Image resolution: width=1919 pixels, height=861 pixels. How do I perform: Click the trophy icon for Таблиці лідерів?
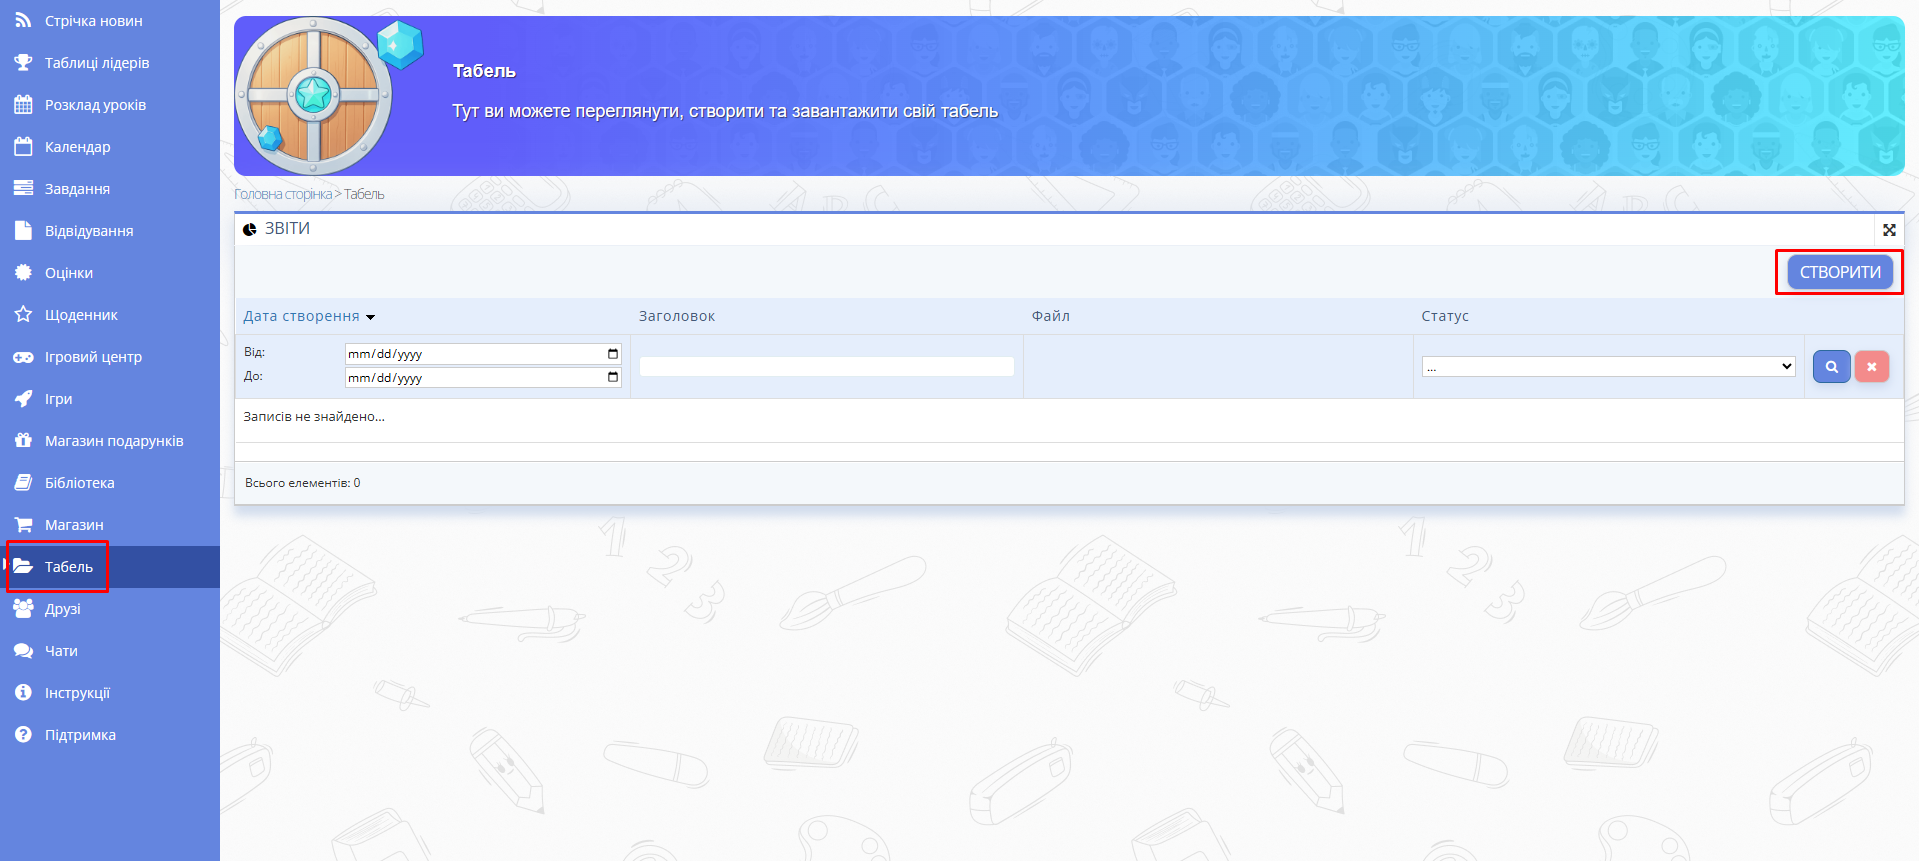click(23, 63)
